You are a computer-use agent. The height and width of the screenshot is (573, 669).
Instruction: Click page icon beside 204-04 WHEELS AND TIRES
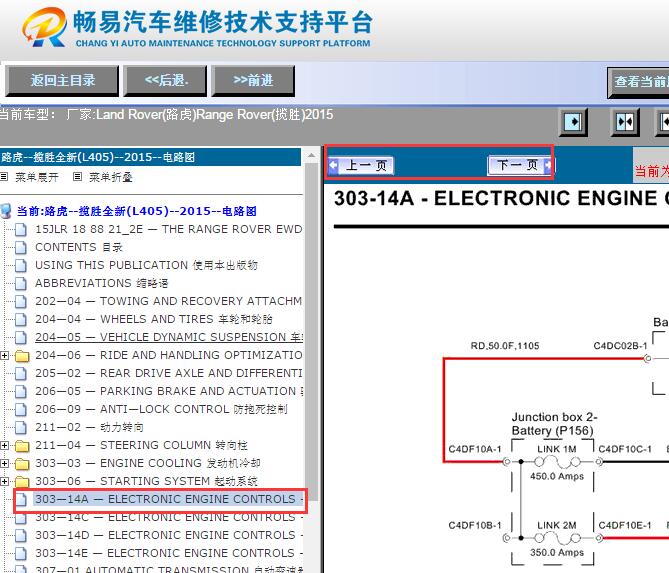point(20,319)
